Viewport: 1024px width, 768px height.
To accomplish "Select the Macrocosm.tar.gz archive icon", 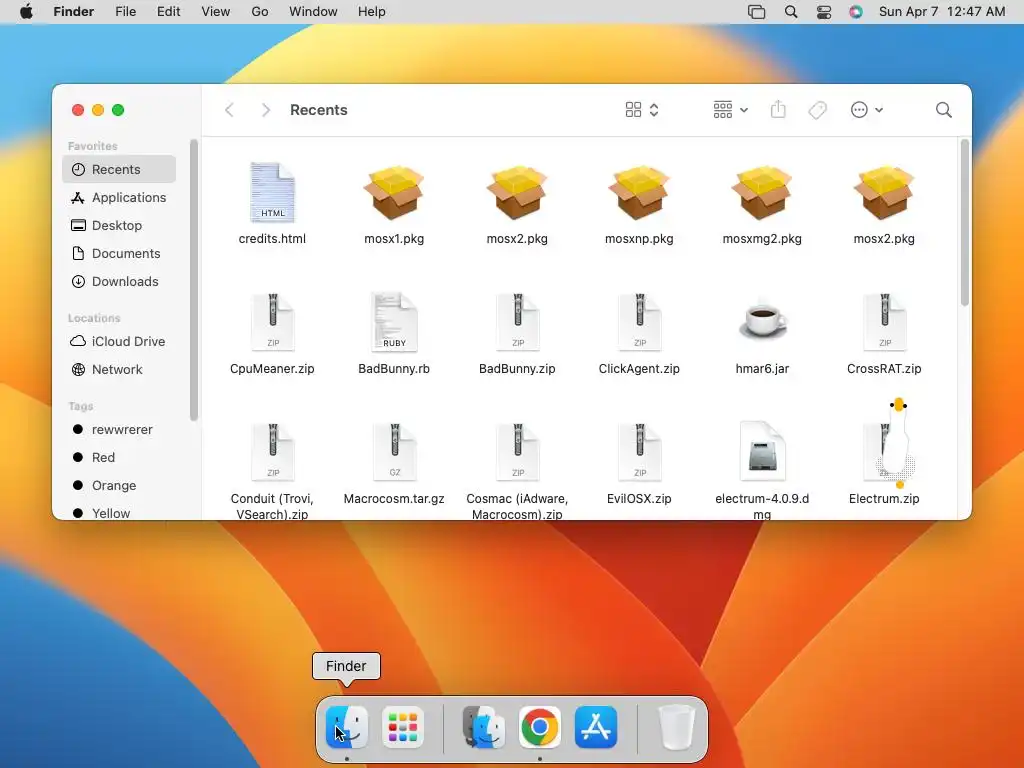I will pyautogui.click(x=394, y=452).
